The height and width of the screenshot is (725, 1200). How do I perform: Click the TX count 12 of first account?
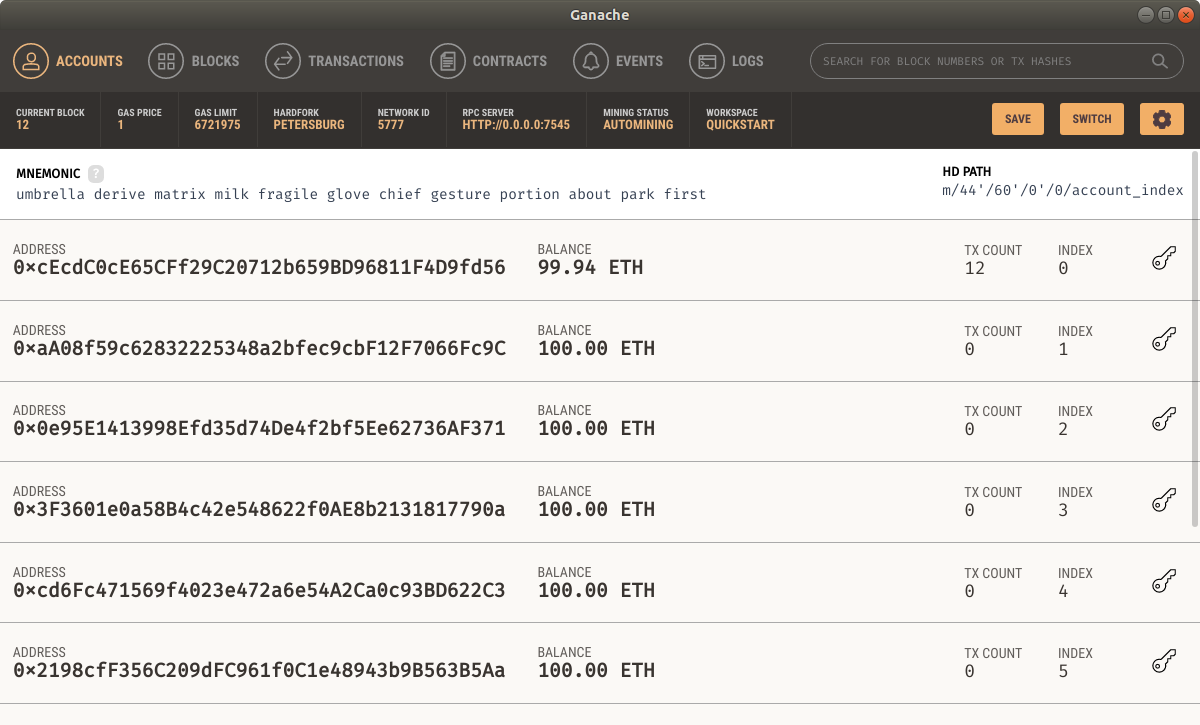click(x=974, y=268)
